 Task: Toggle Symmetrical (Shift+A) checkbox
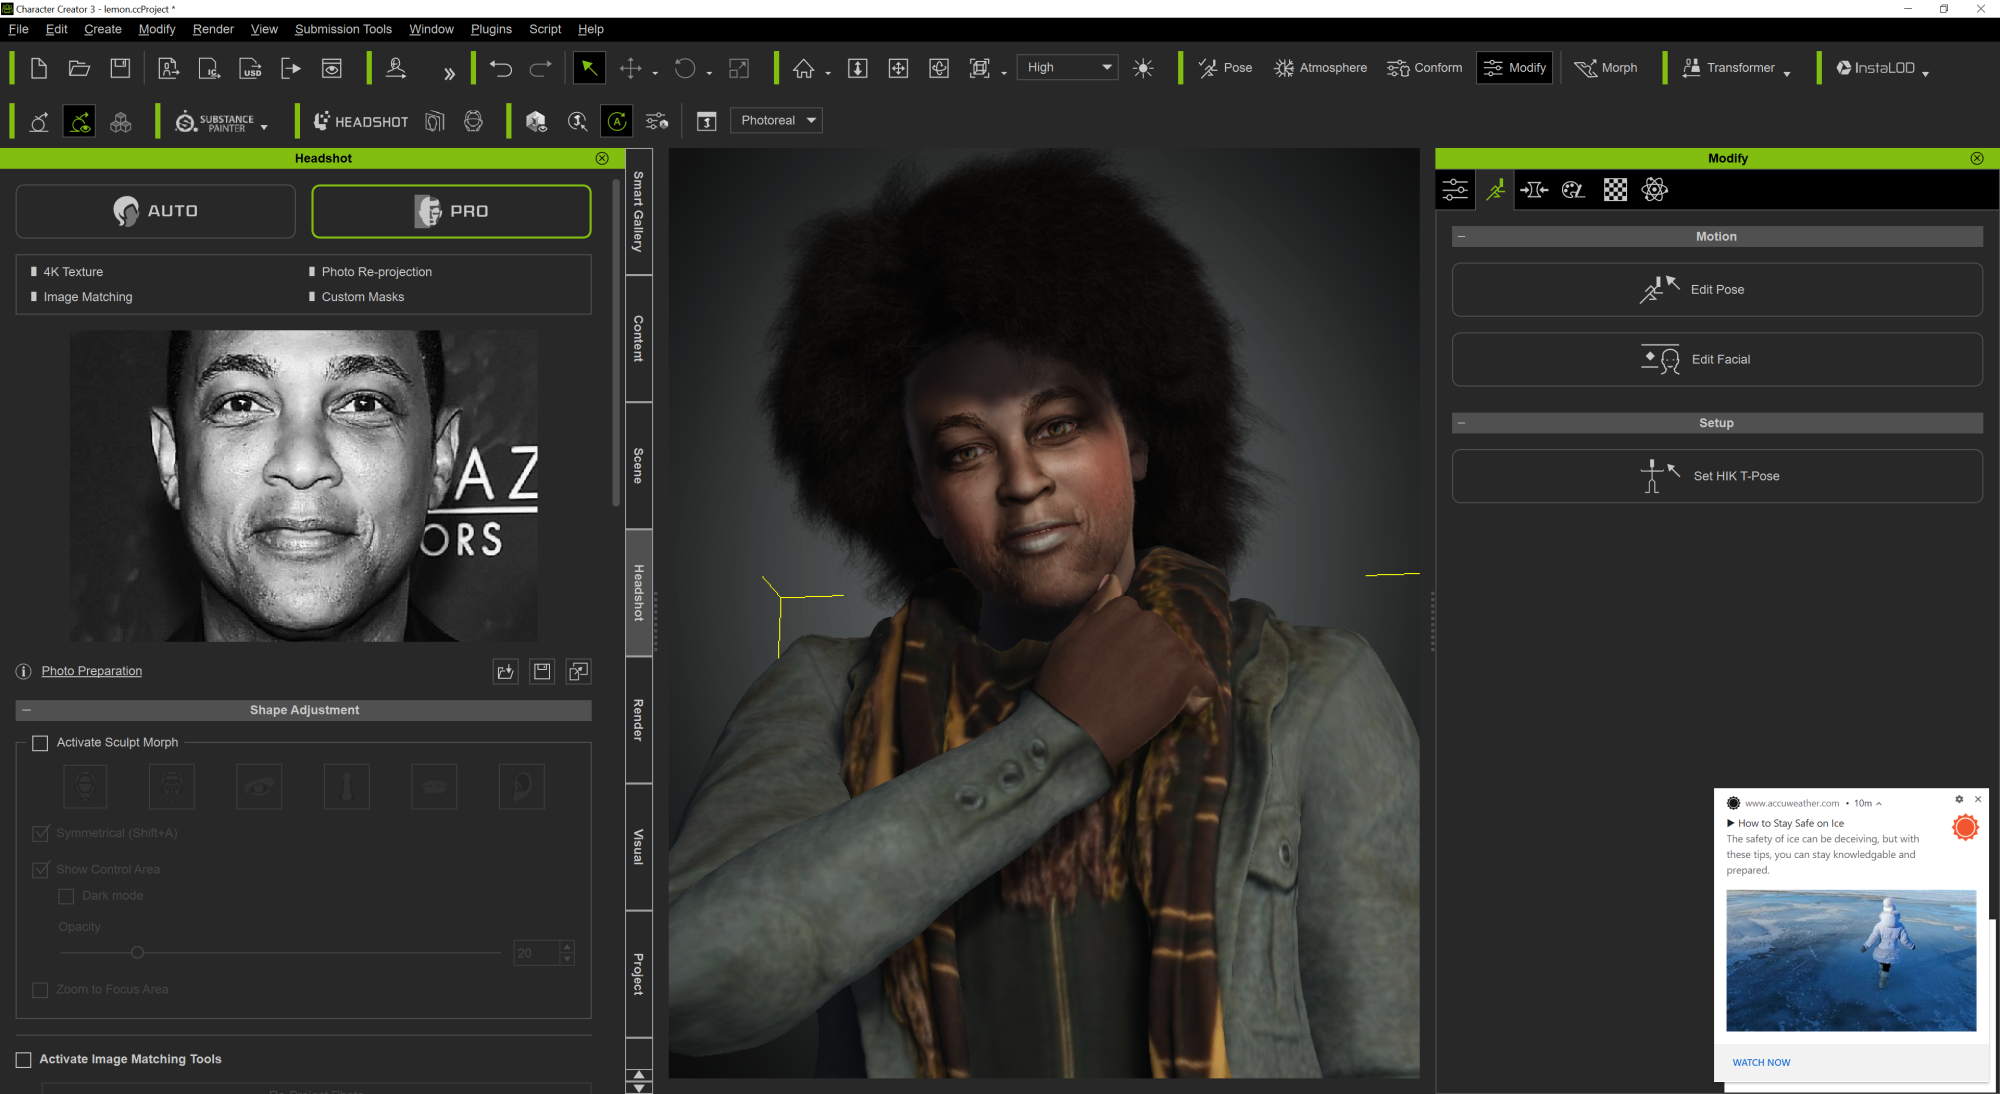coord(41,834)
